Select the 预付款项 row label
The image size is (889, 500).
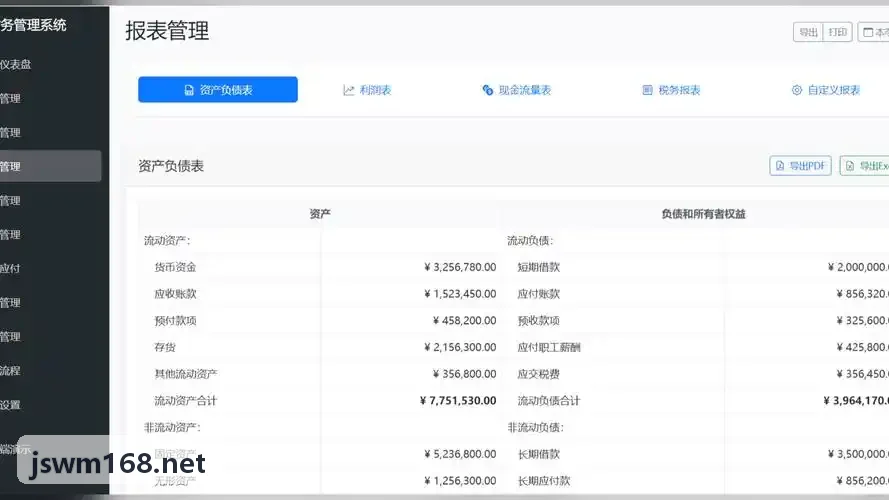point(175,320)
